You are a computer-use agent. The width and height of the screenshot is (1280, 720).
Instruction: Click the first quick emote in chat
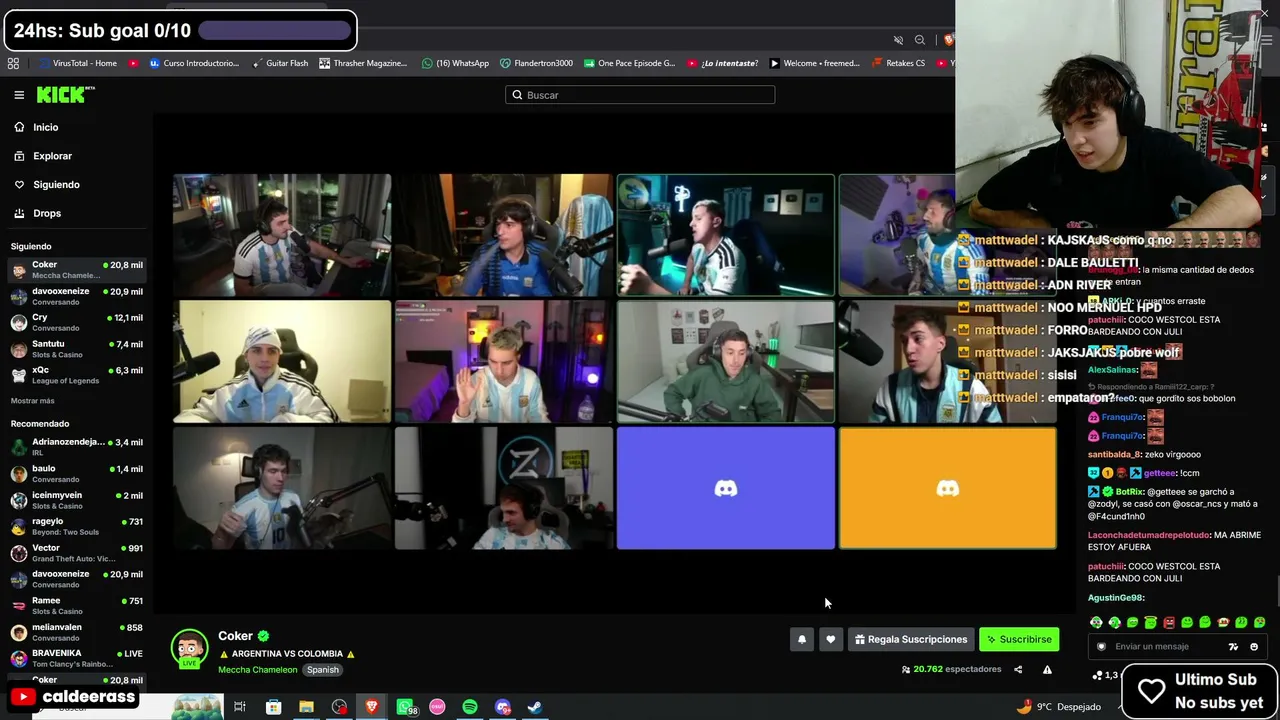1096,623
